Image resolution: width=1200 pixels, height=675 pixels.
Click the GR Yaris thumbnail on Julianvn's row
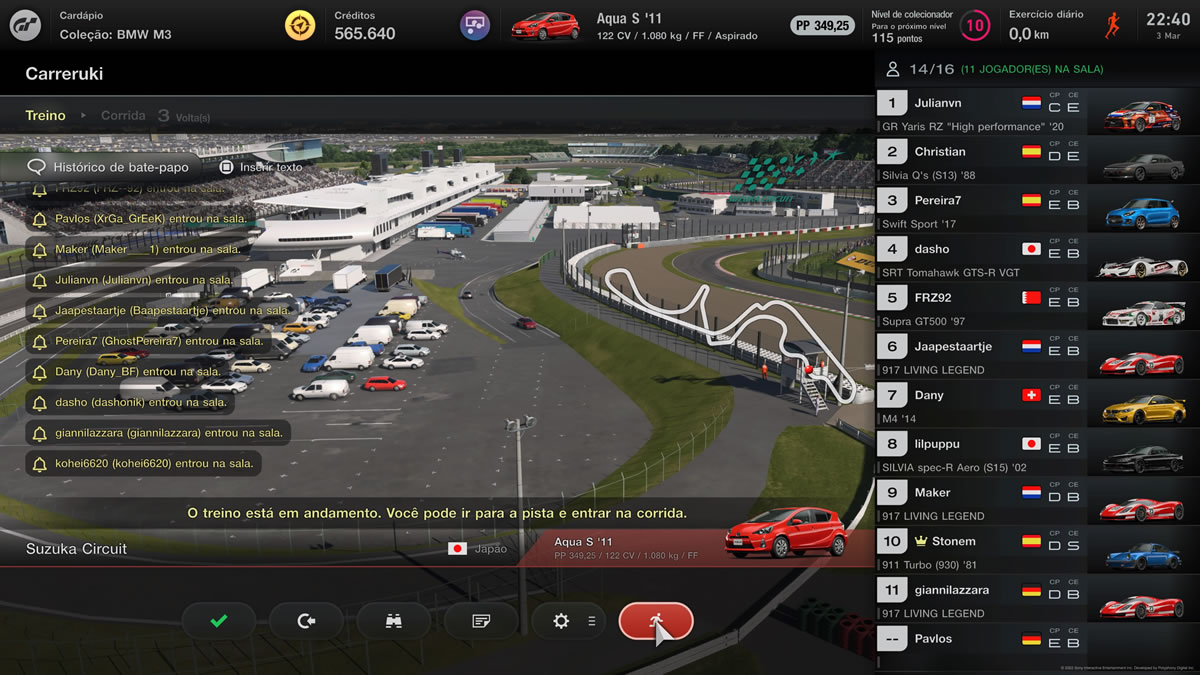tap(1142, 113)
